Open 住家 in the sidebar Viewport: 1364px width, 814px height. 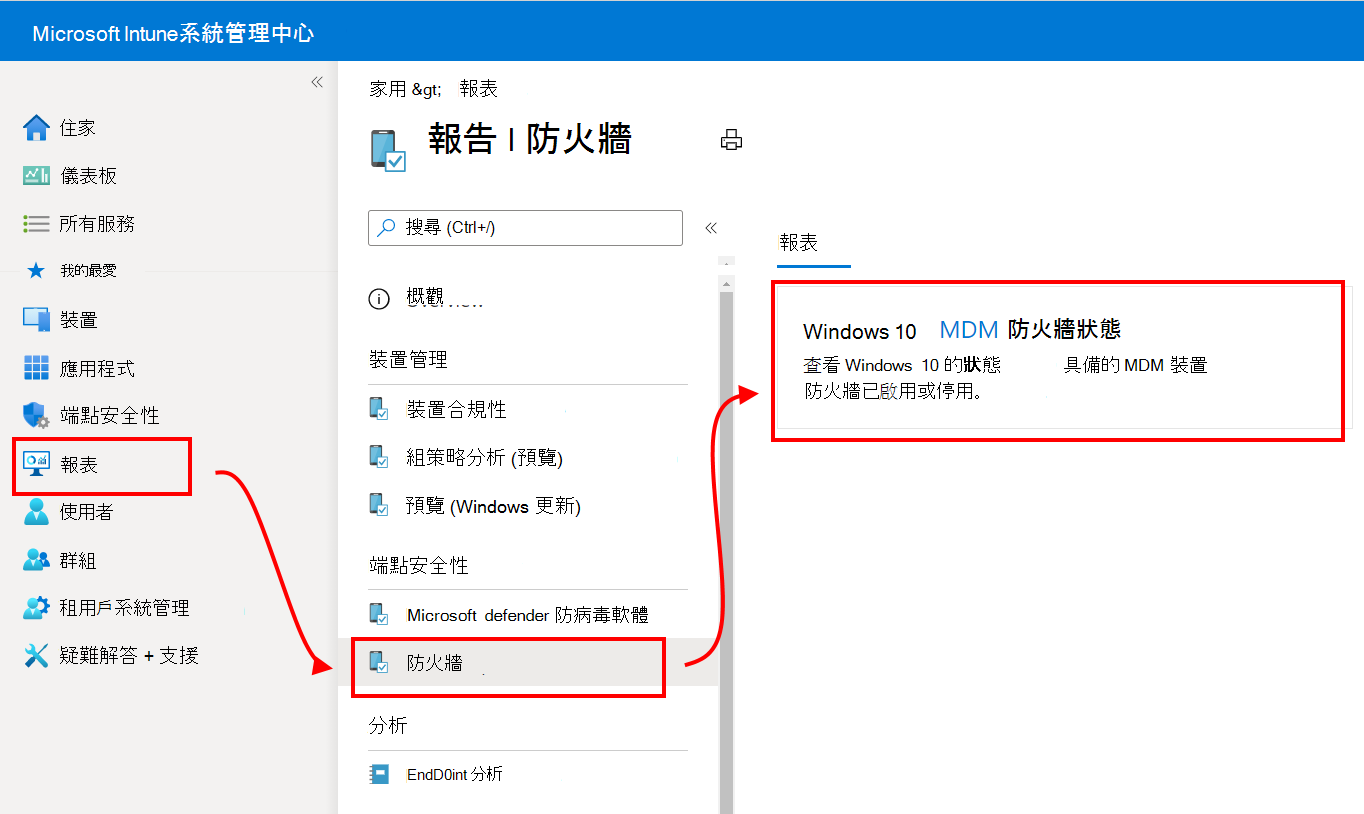tap(78, 128)
